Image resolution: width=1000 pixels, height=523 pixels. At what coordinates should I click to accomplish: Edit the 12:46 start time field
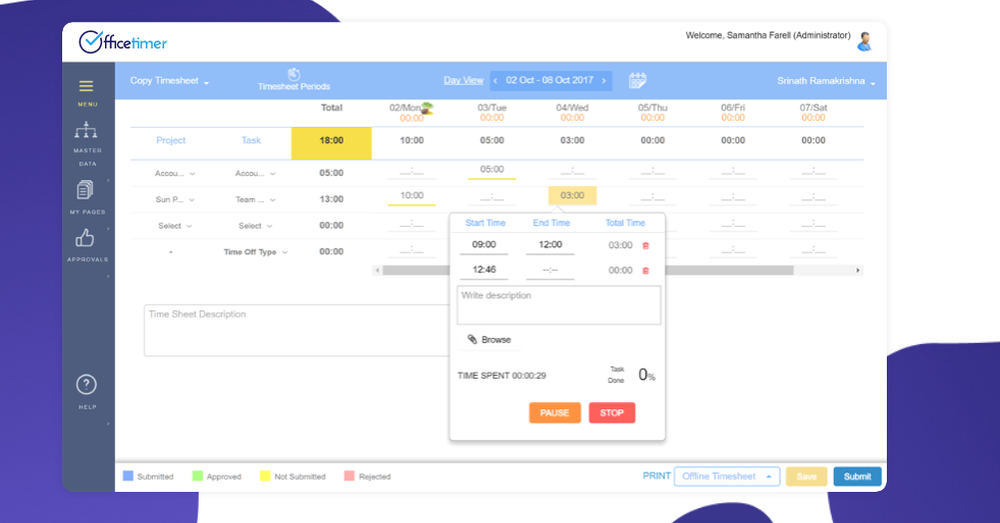(484, 270)
